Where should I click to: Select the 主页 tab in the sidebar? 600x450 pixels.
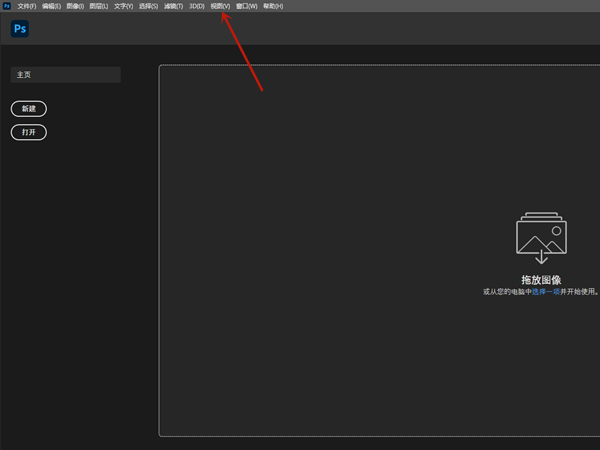click(66, 75)
